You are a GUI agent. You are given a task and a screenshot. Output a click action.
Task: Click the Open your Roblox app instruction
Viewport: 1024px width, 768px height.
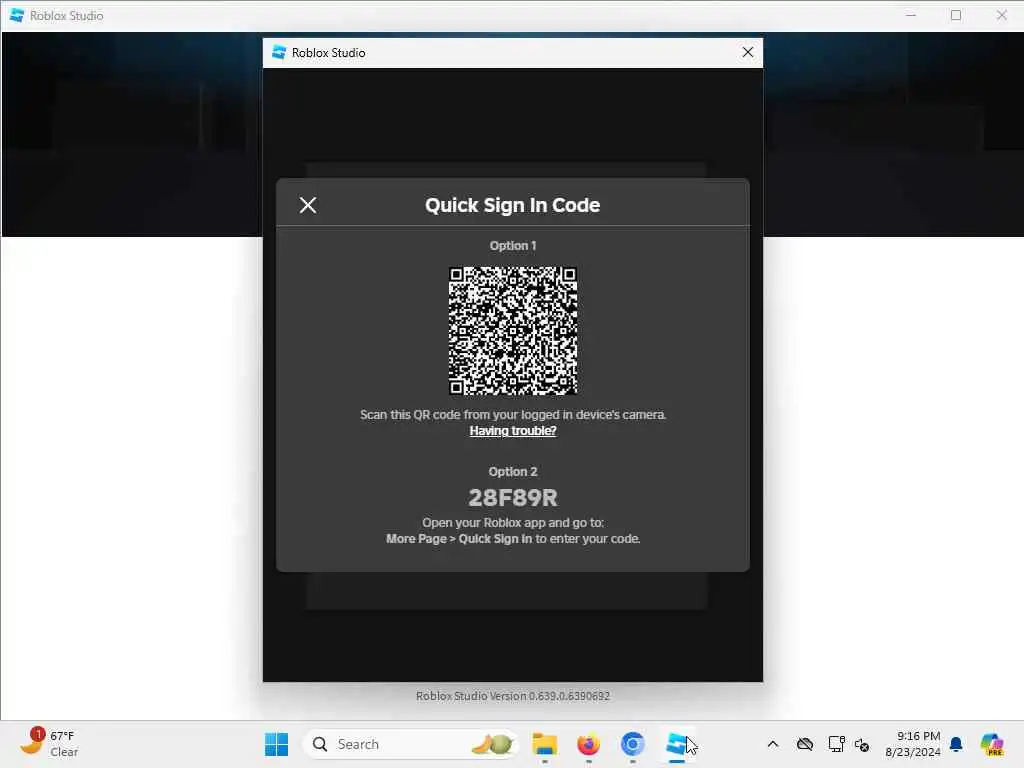pyautogui.click(x=513, y=523)
